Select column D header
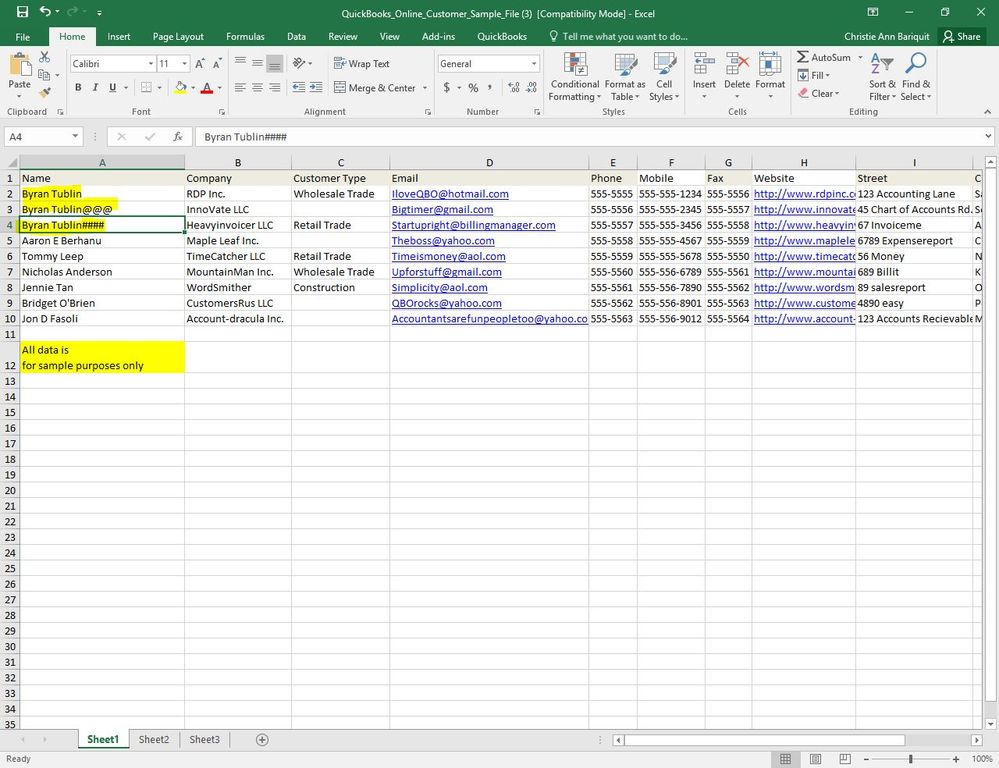The height and width of the screenshot is (768, 999). click(489, 163)
